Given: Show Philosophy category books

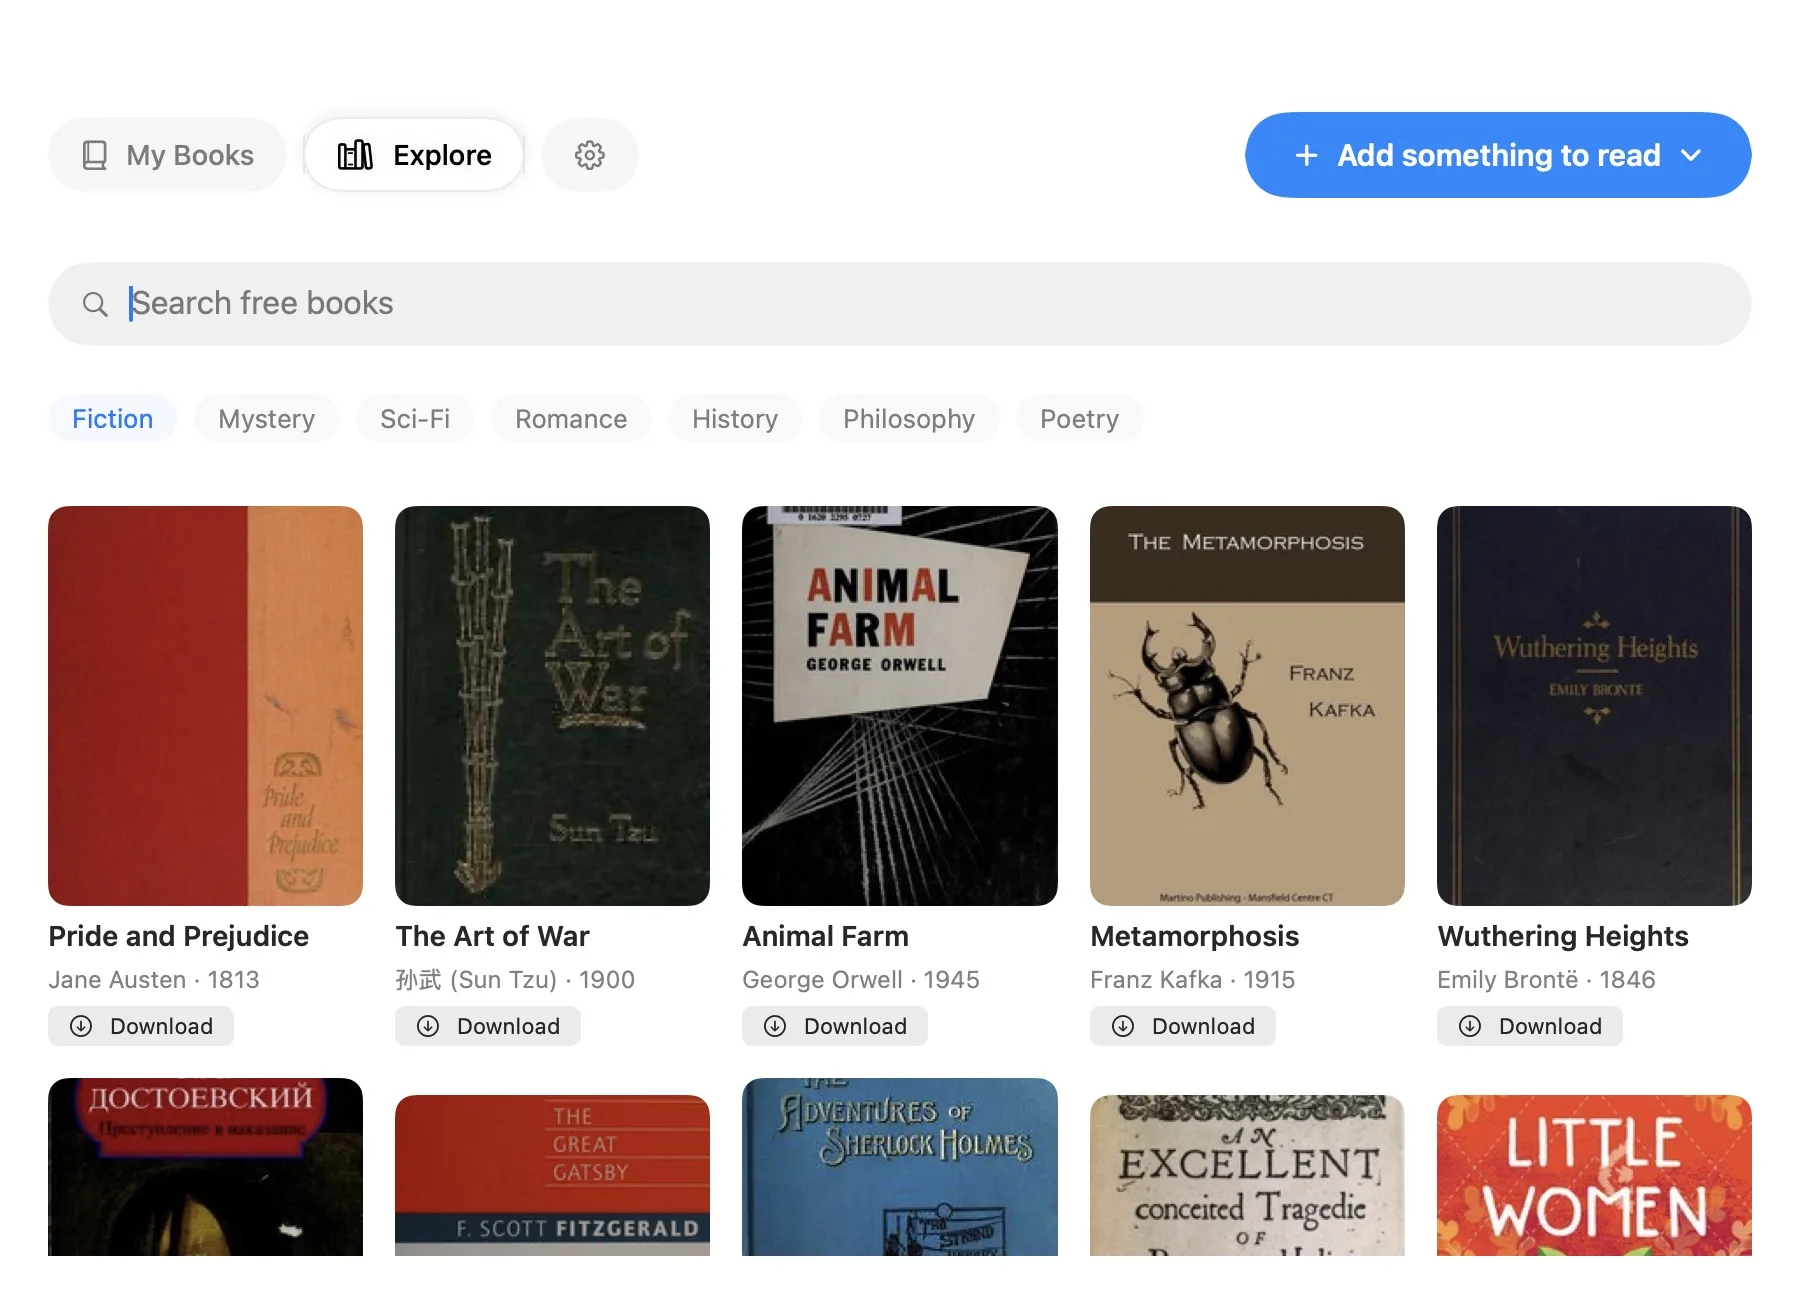Looking at the screenshot, I should pos(909,419).
